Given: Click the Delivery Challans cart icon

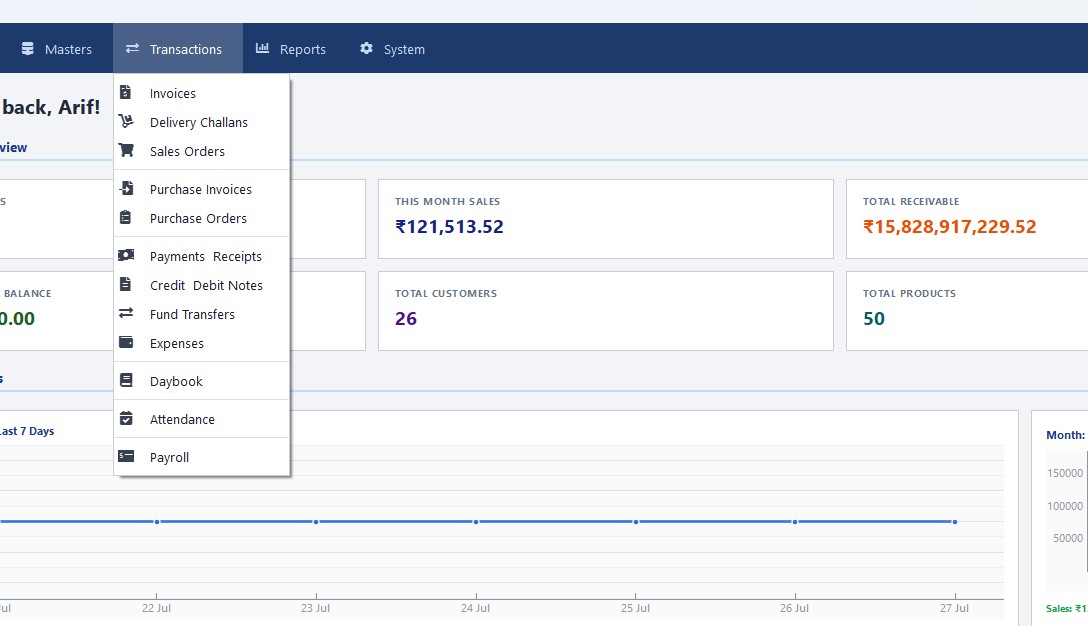Looking at the screenshot, I should point(126,121).
